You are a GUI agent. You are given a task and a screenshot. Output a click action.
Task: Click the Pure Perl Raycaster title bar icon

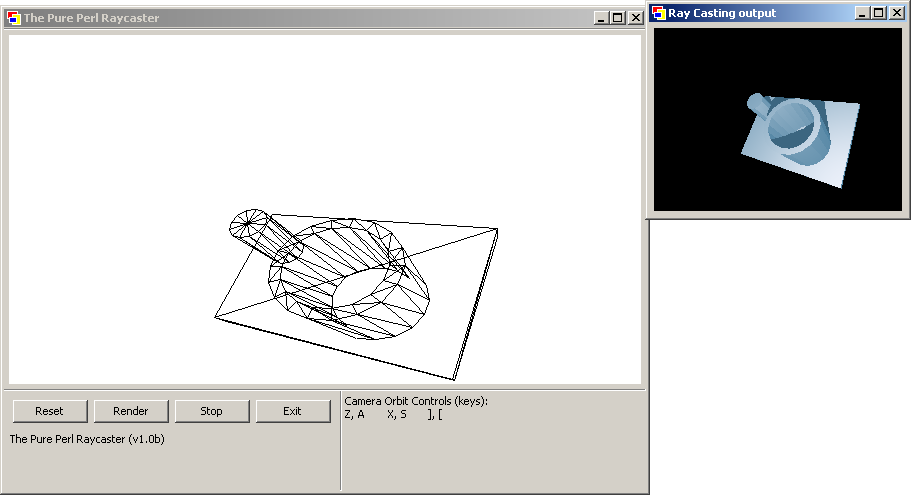(x=14, y=18)
